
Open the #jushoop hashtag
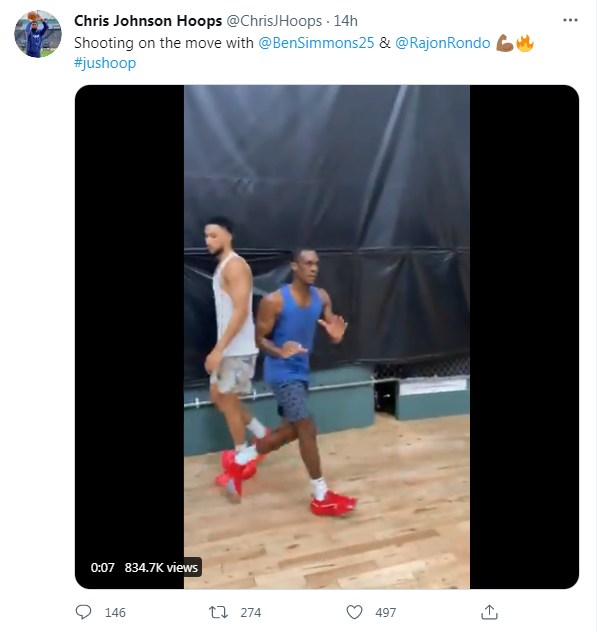[105, 63]
